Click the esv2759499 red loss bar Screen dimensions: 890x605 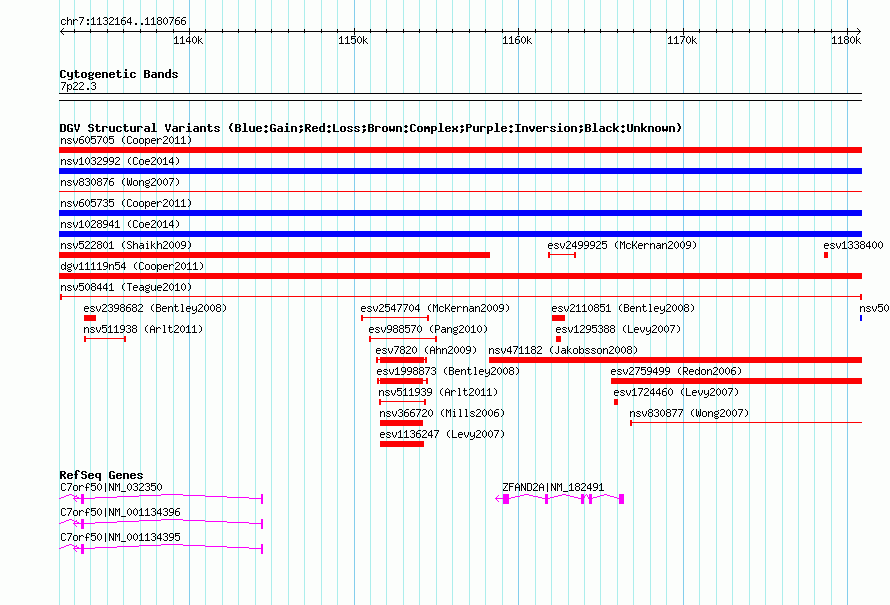pos(737,381)
